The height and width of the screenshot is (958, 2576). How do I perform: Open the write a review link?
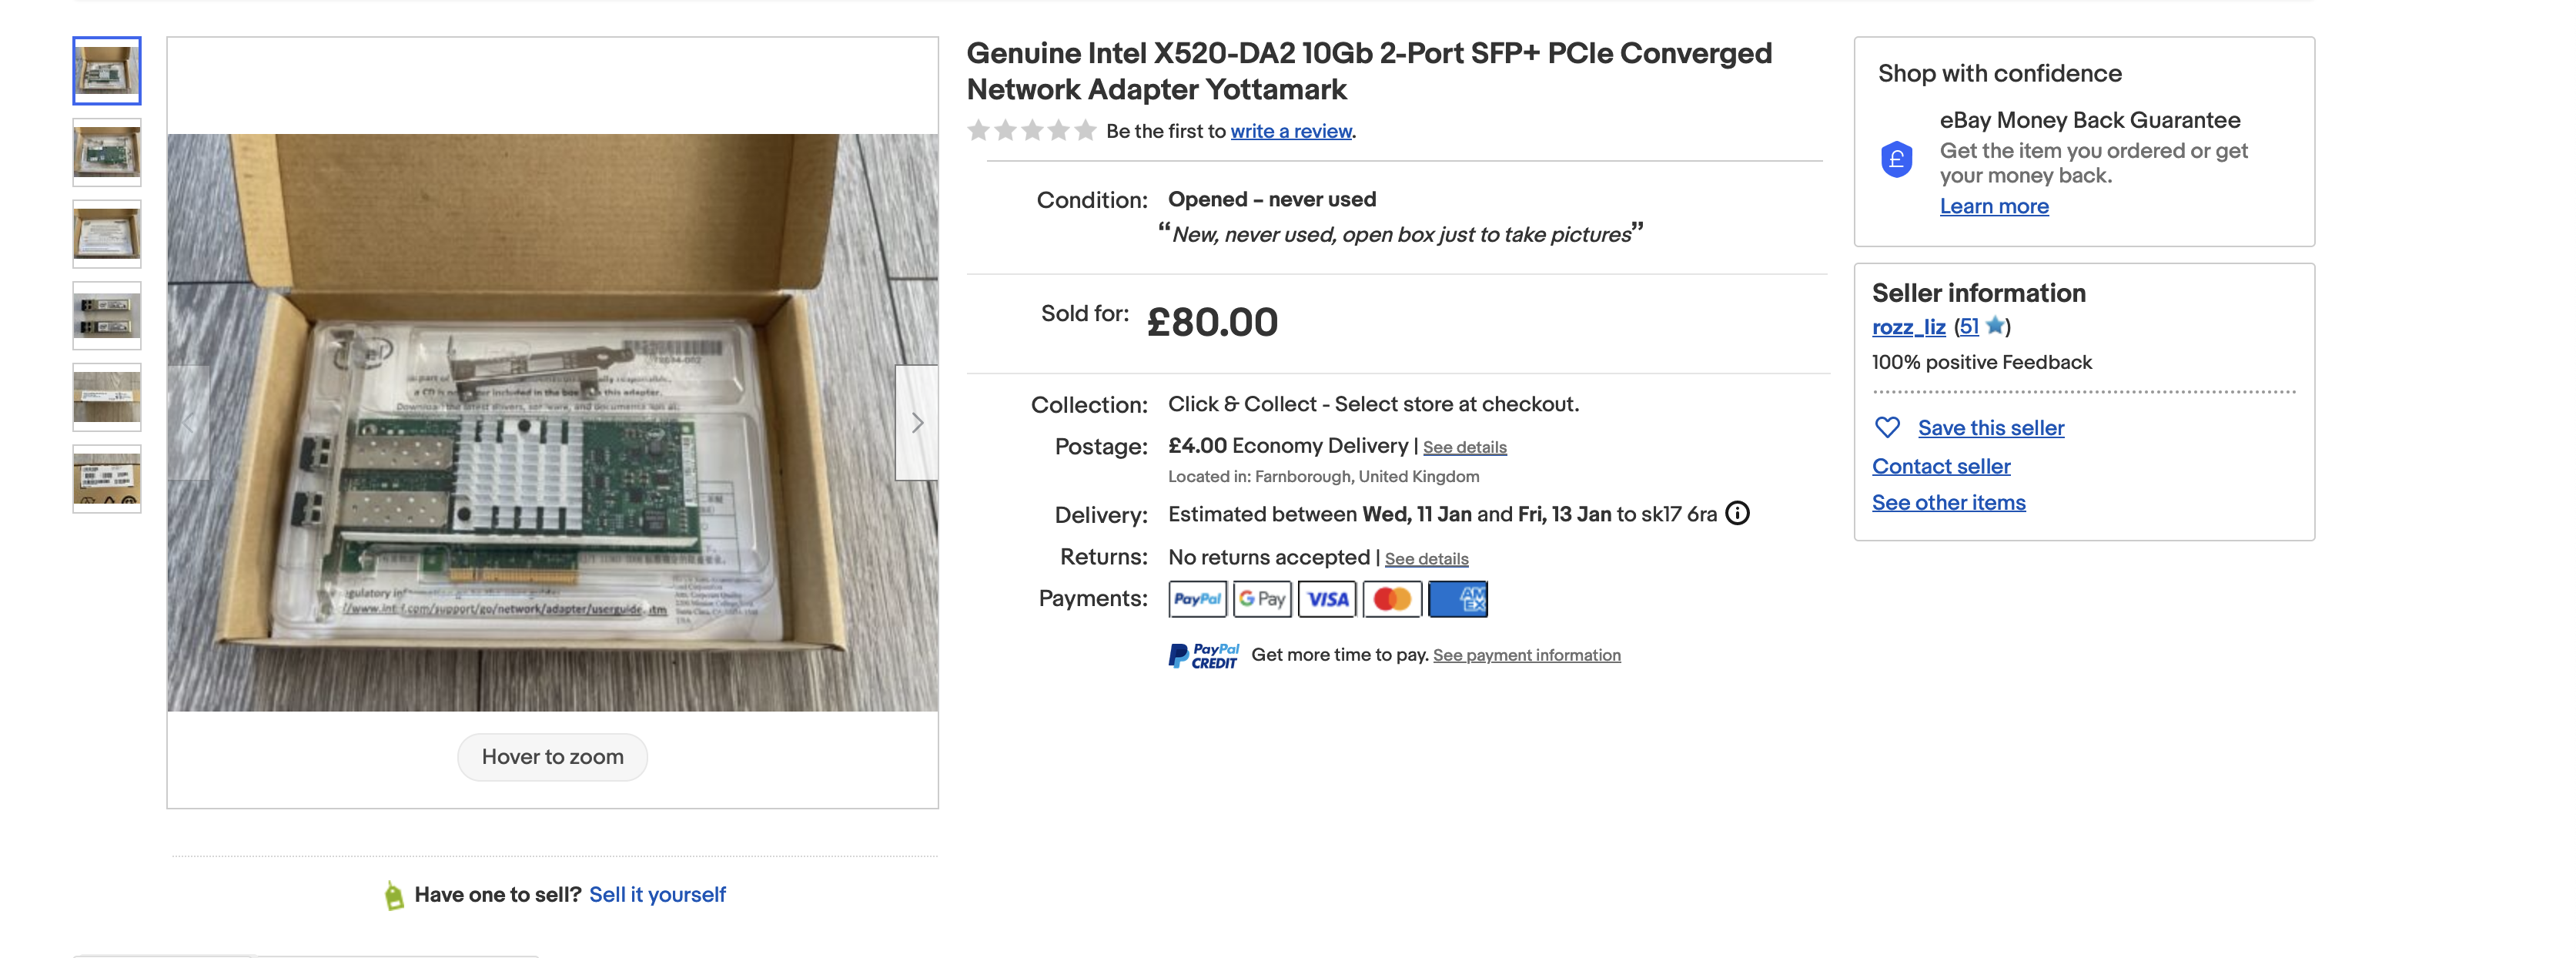[1291, 131]
